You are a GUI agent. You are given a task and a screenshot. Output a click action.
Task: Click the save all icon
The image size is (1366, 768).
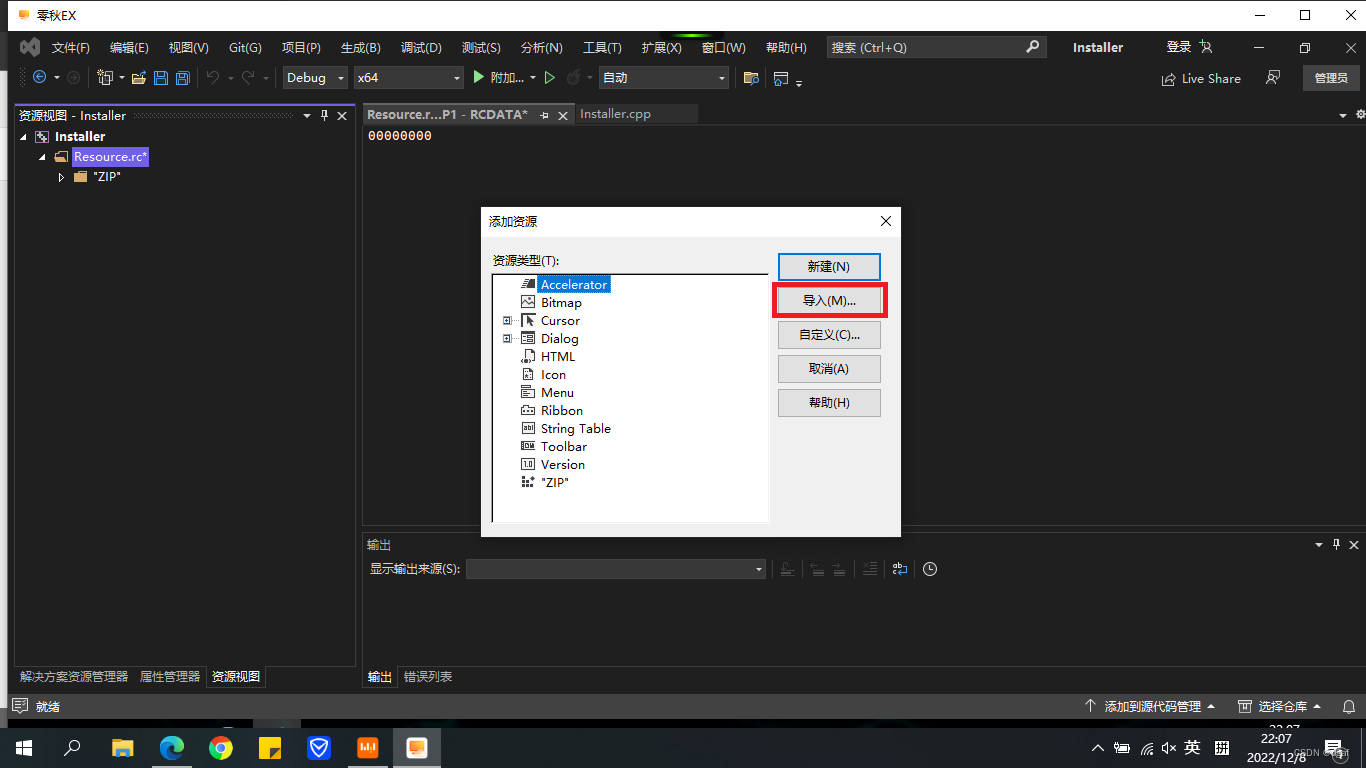coord(182,77)
